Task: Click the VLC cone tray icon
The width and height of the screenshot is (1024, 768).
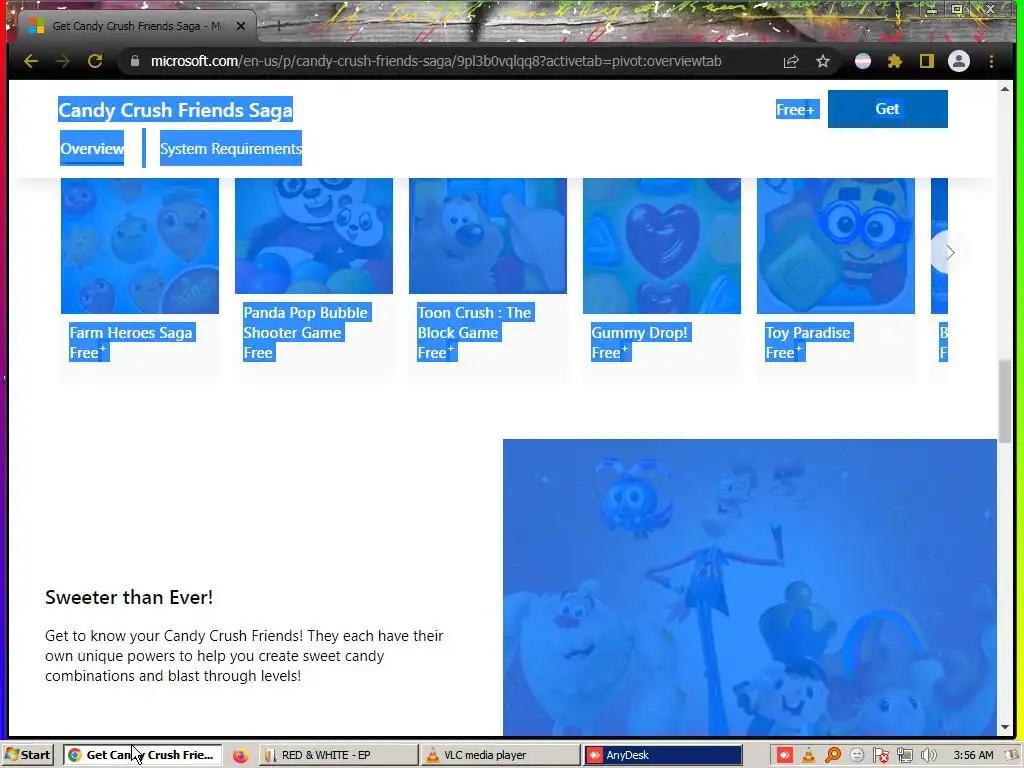Action: [x=808, y=755]
